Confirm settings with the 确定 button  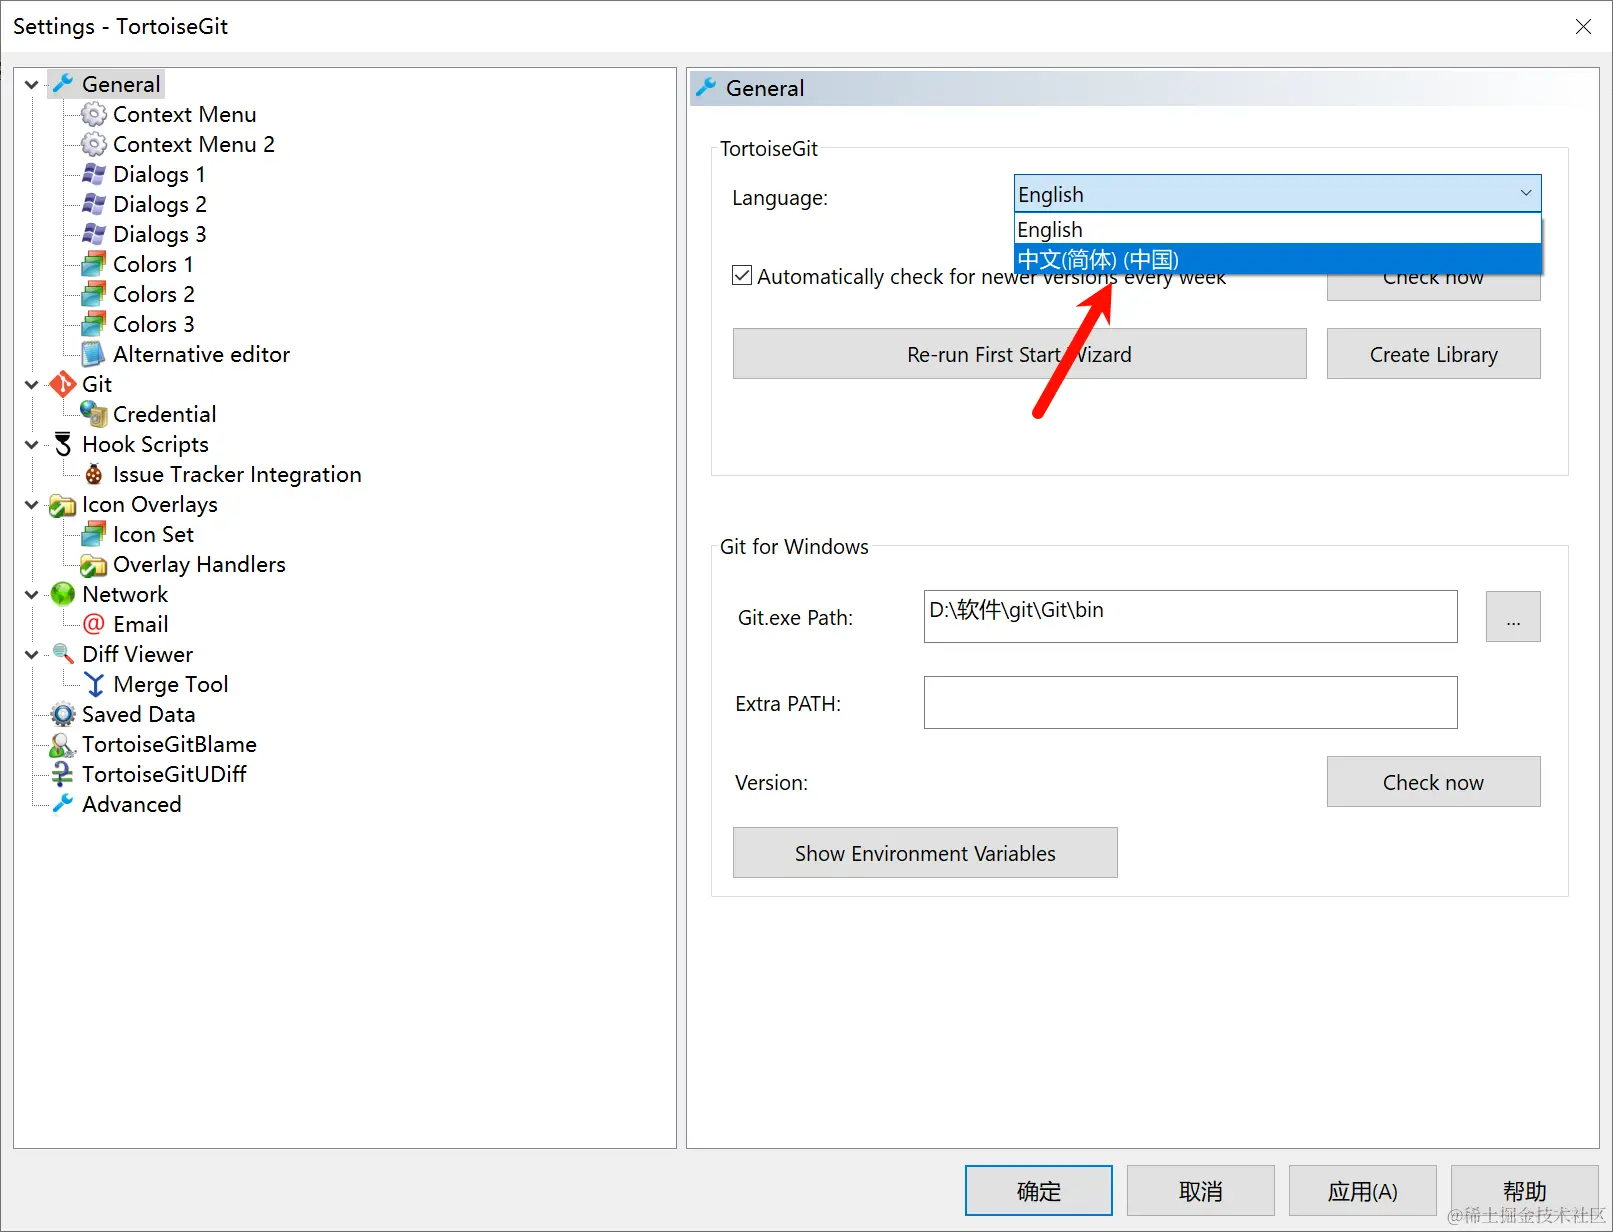pyautogui.click(x=1039, y=1191)
